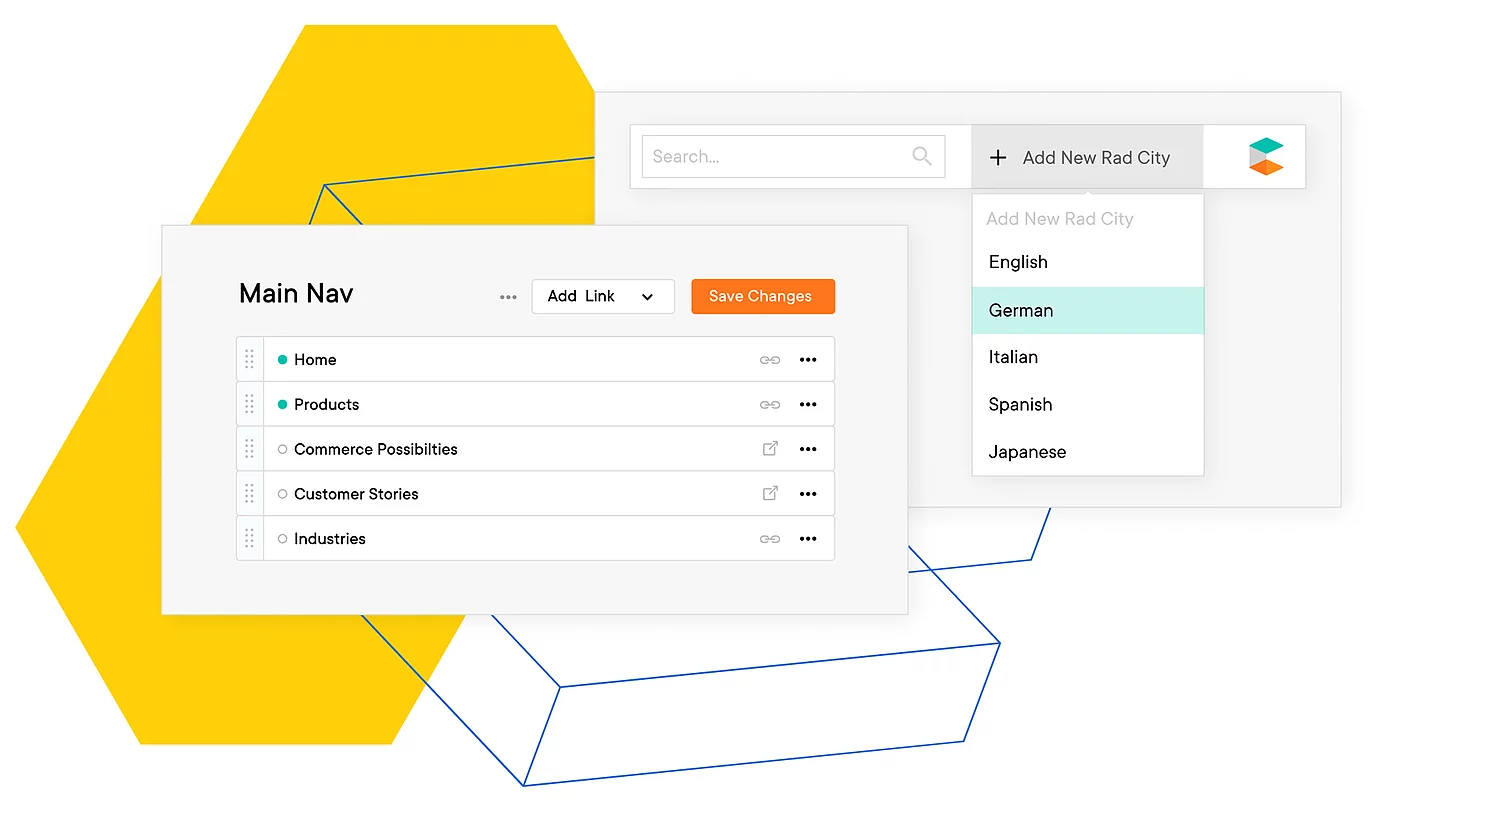The height and width of the screenshot is (816, 1500).
Task: Select German from the language list
Action: (x=1020, y=310)
